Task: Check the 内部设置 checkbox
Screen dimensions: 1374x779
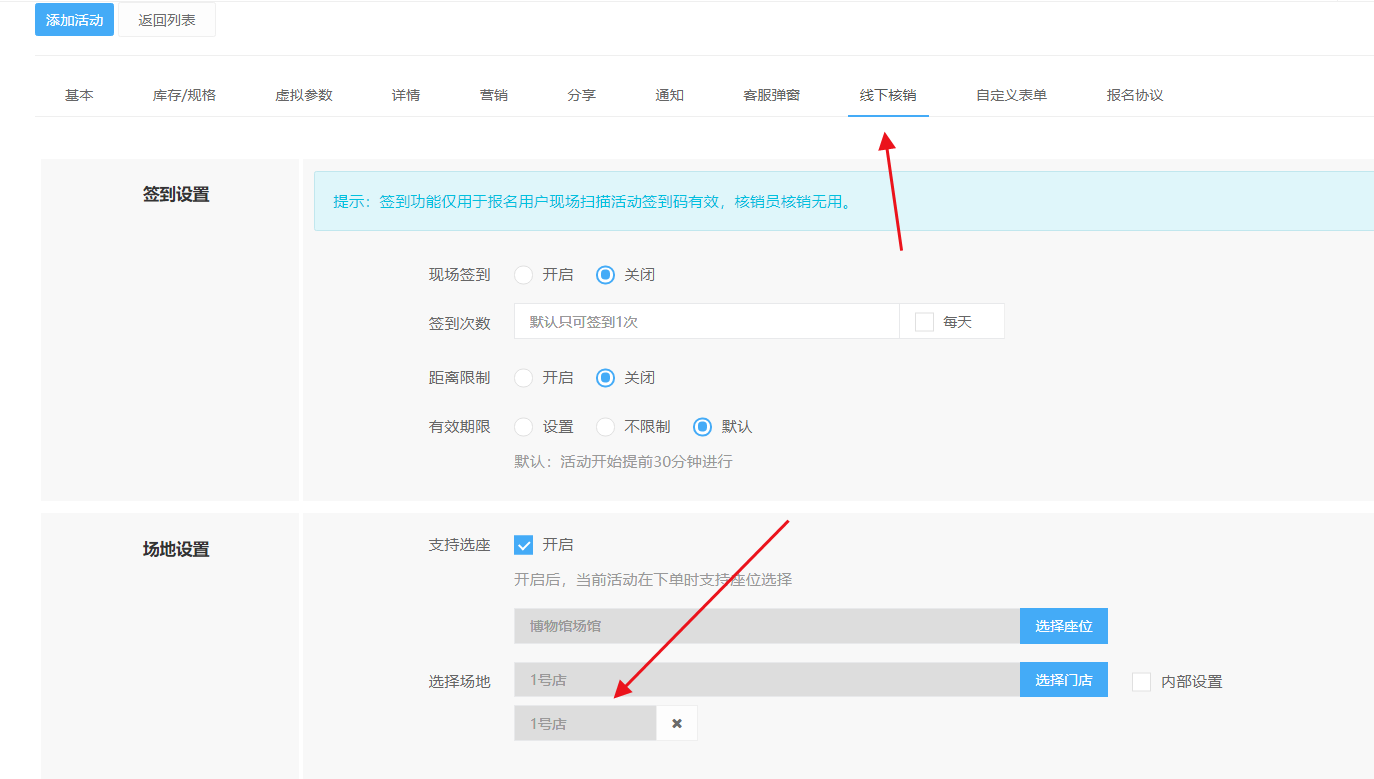Action: (x=1141, y=682)
